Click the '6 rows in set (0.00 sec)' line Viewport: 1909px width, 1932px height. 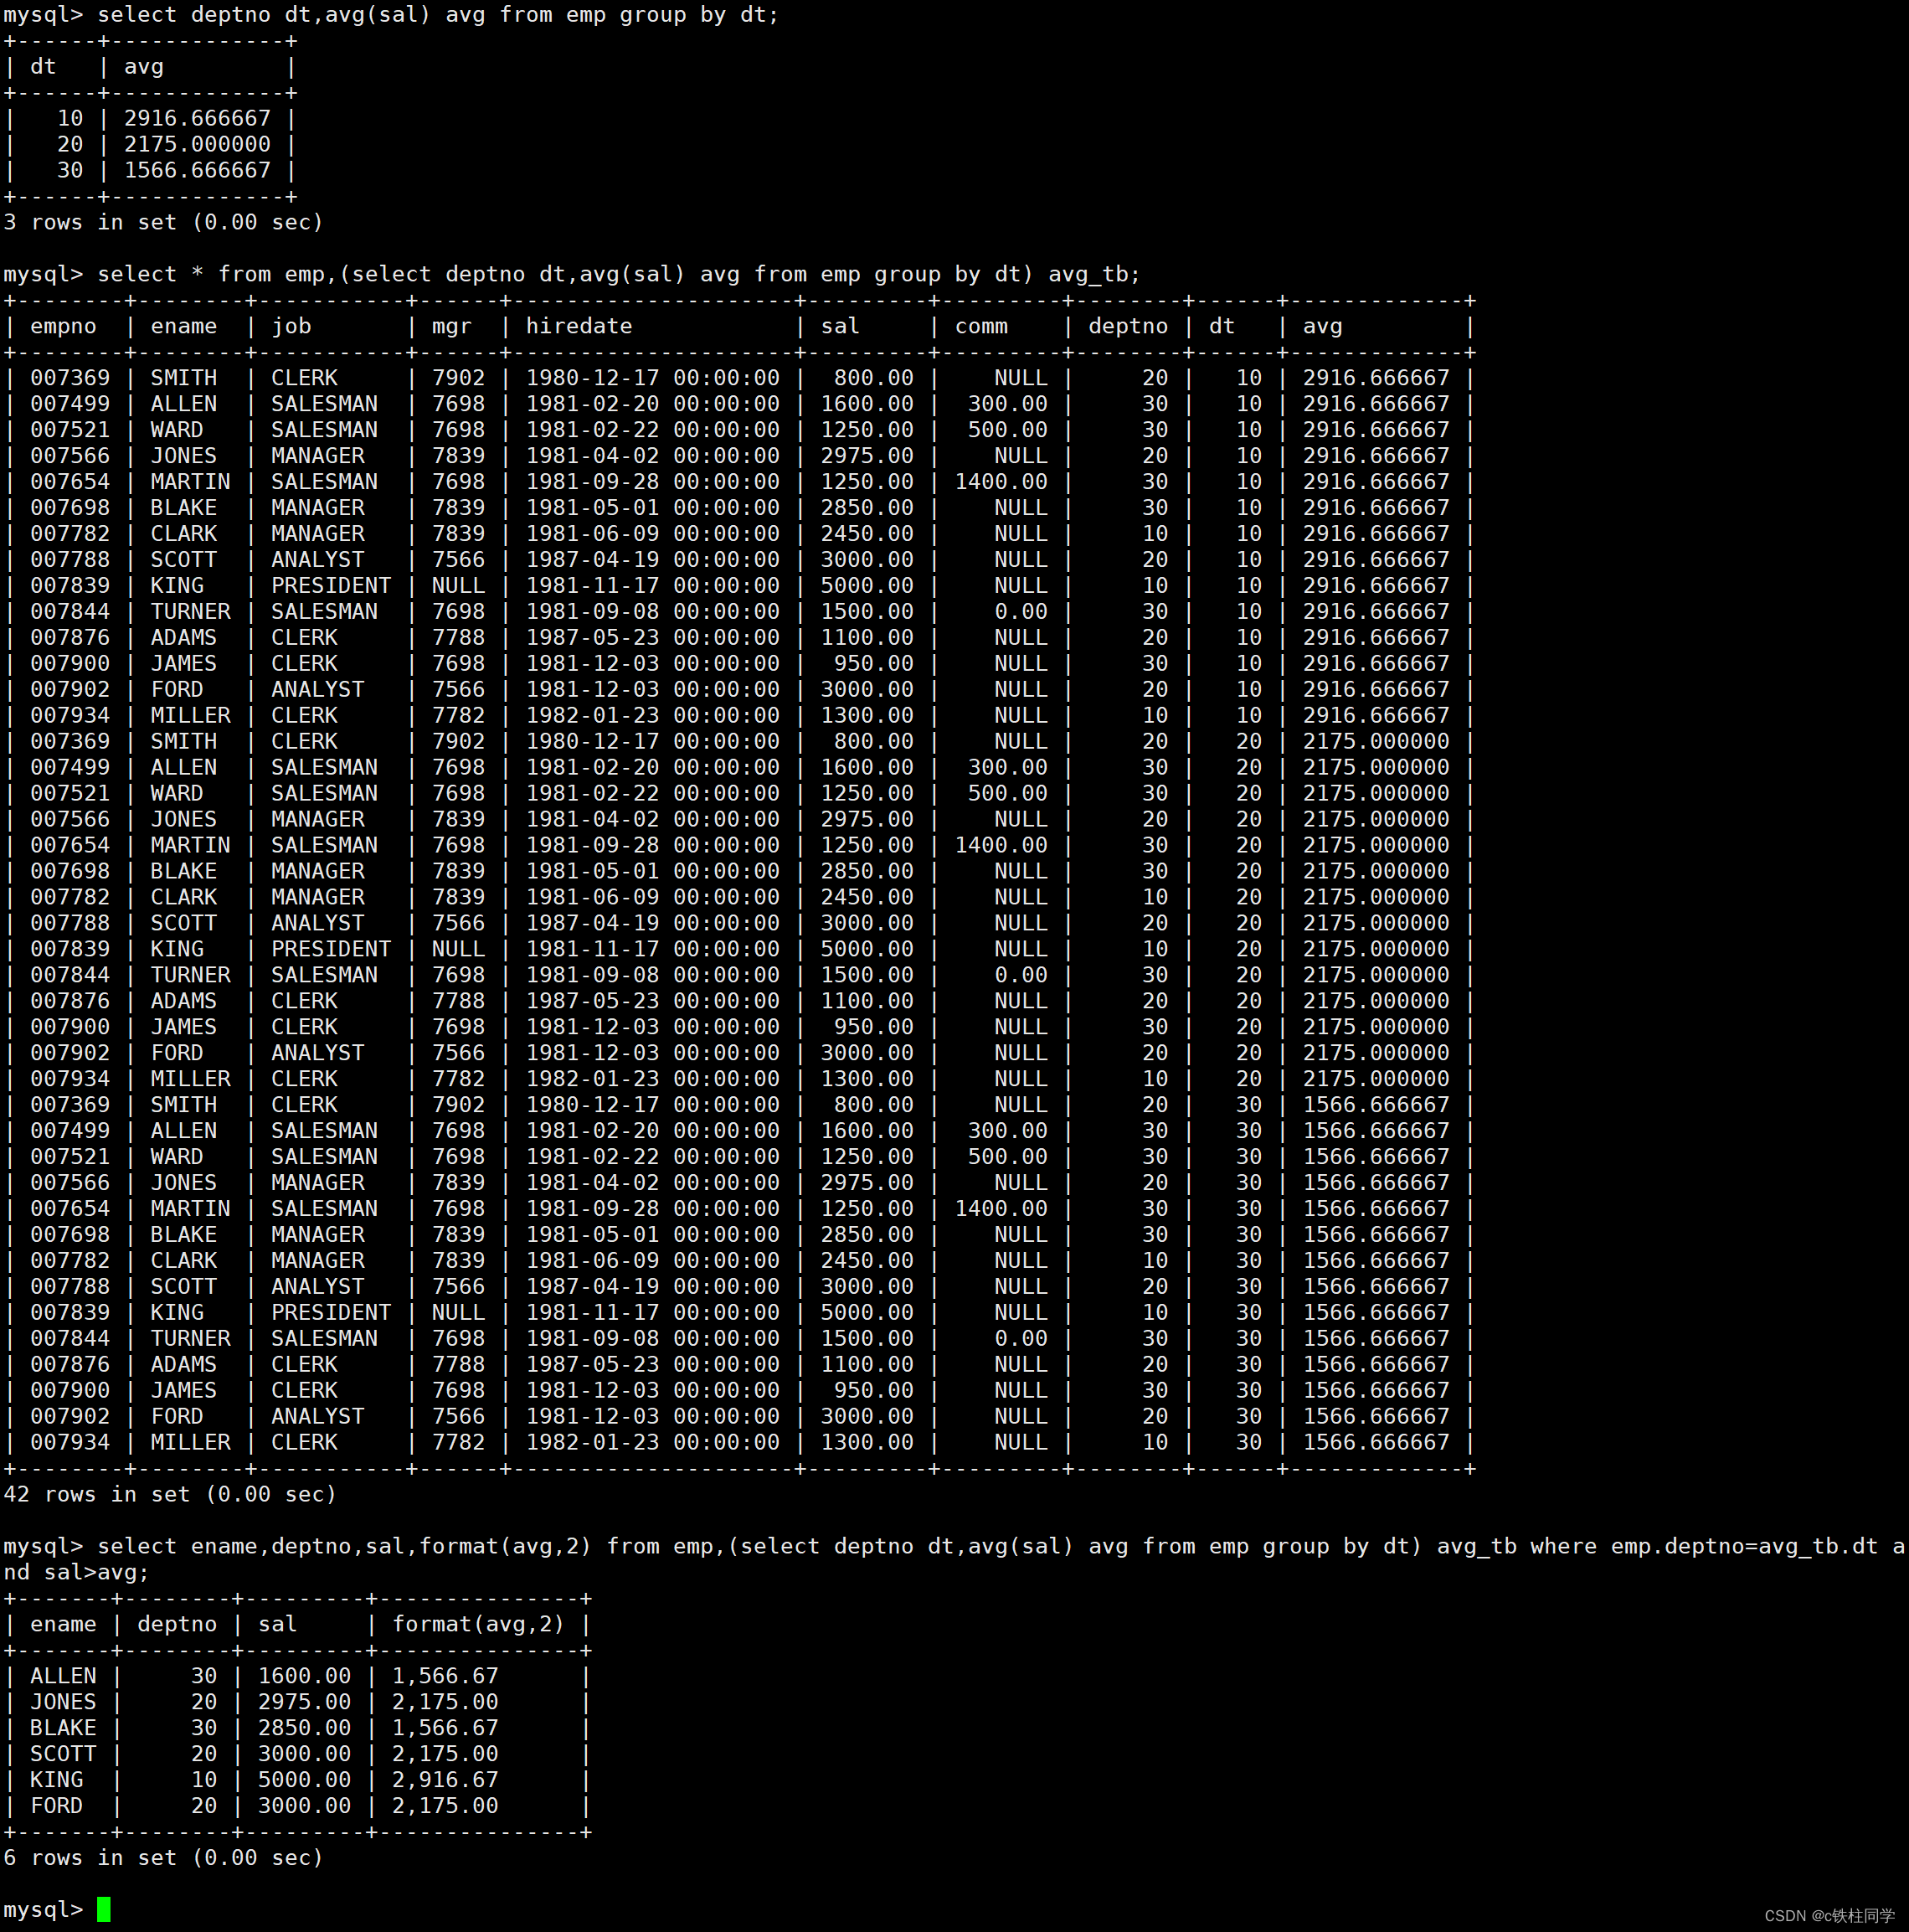click(163, 1858)
